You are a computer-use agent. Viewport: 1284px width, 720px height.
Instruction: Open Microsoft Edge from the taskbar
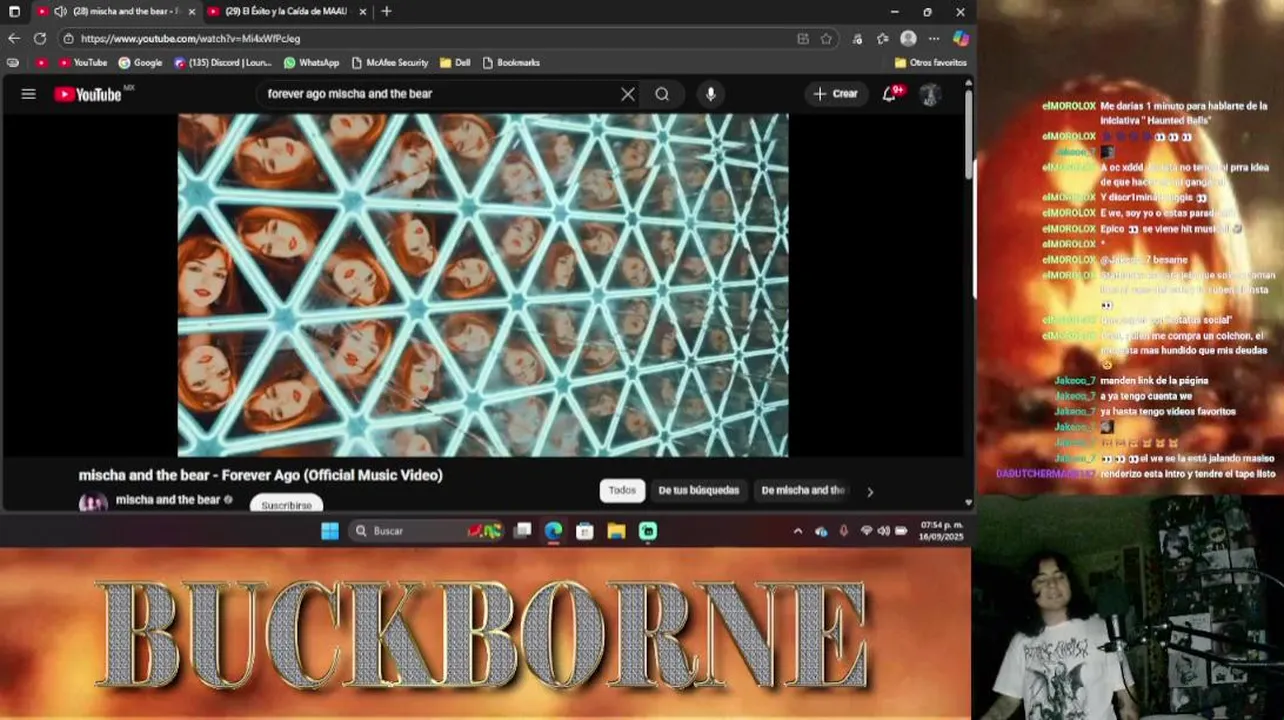pos(553,531)
